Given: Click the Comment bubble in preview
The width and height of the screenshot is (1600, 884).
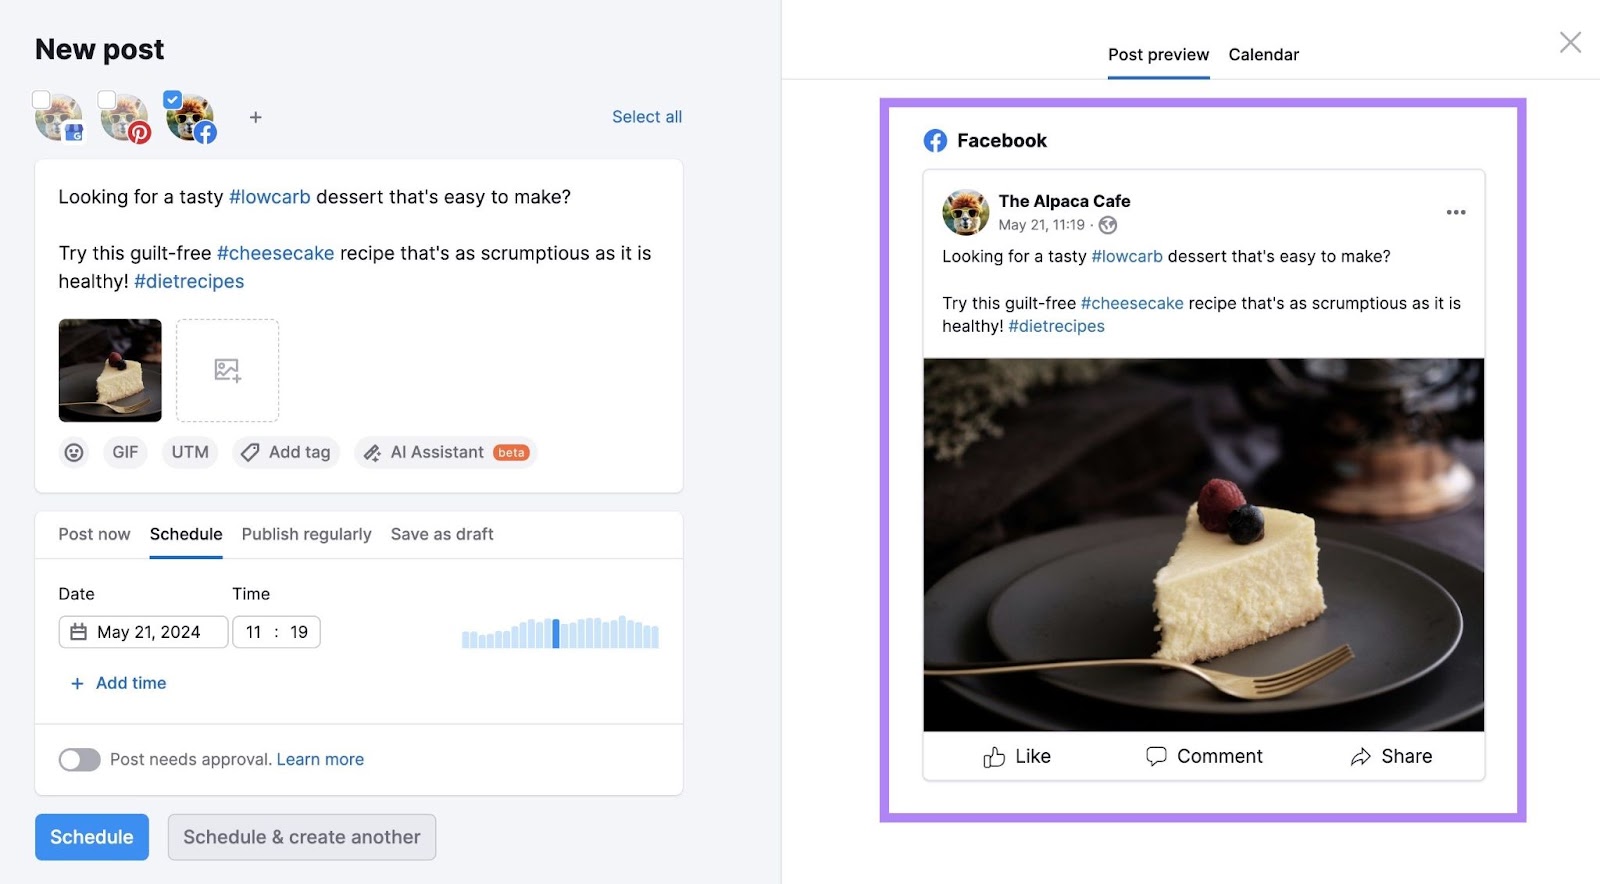Looking at the screenshot, I should 1156,757.
